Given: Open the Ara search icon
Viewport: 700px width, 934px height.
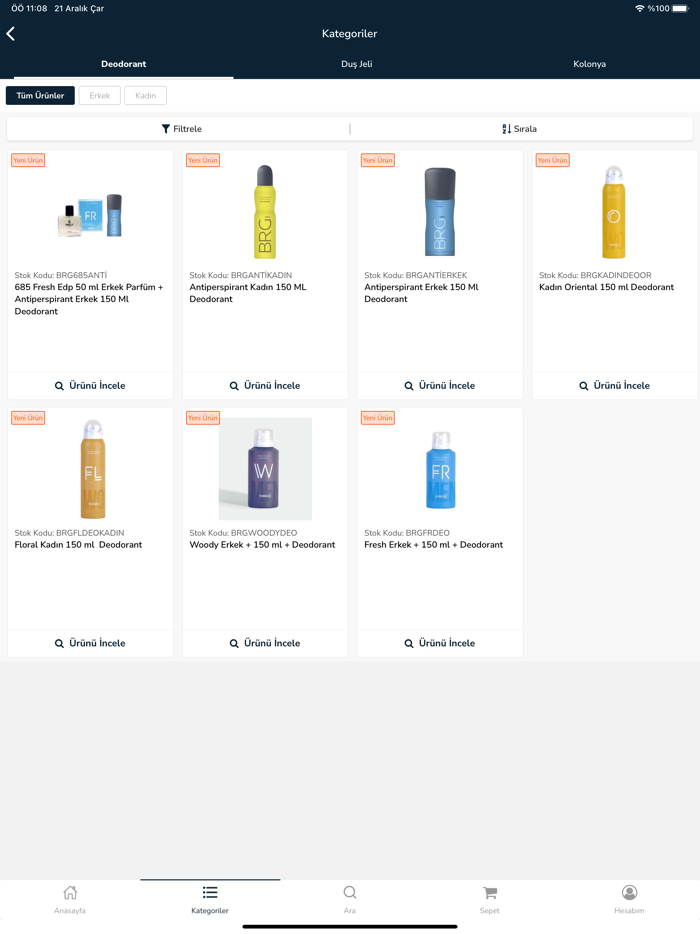Looking at the screenshot, I should [350, 893].
